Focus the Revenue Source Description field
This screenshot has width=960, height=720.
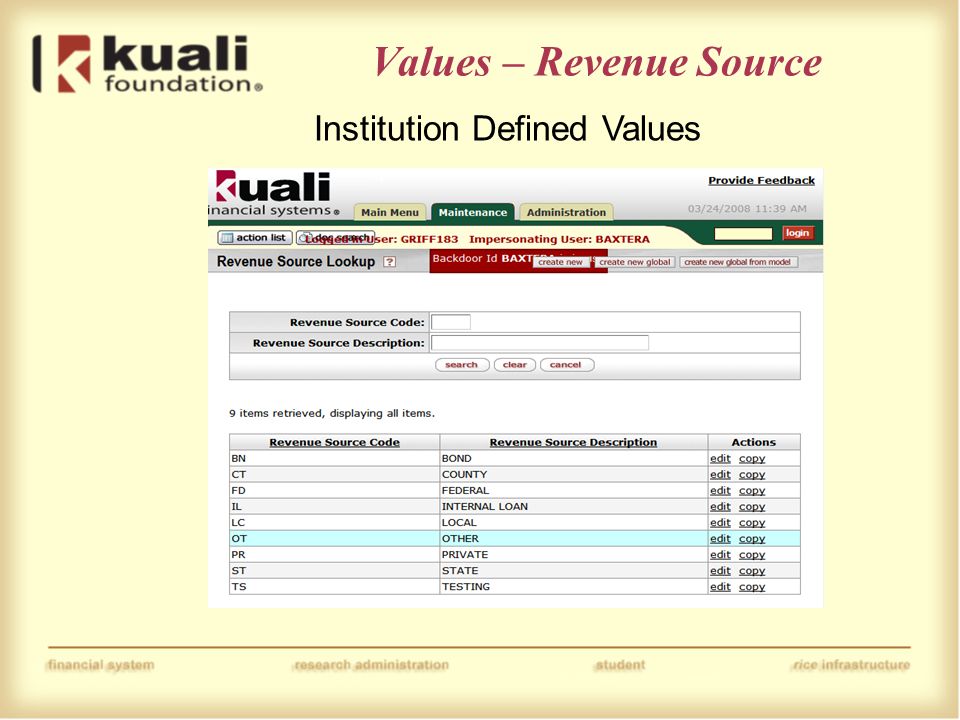[540, 343]
